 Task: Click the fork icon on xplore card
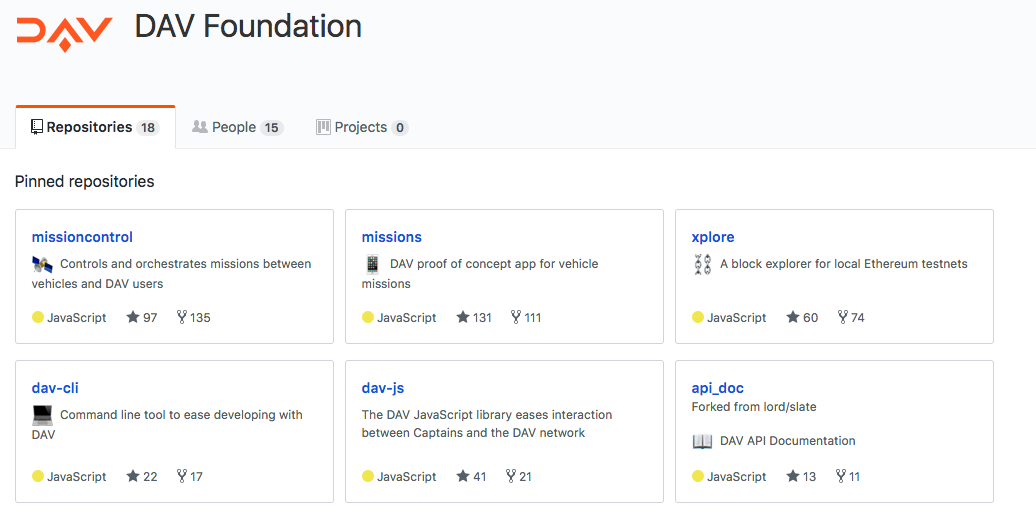point(843,317)
